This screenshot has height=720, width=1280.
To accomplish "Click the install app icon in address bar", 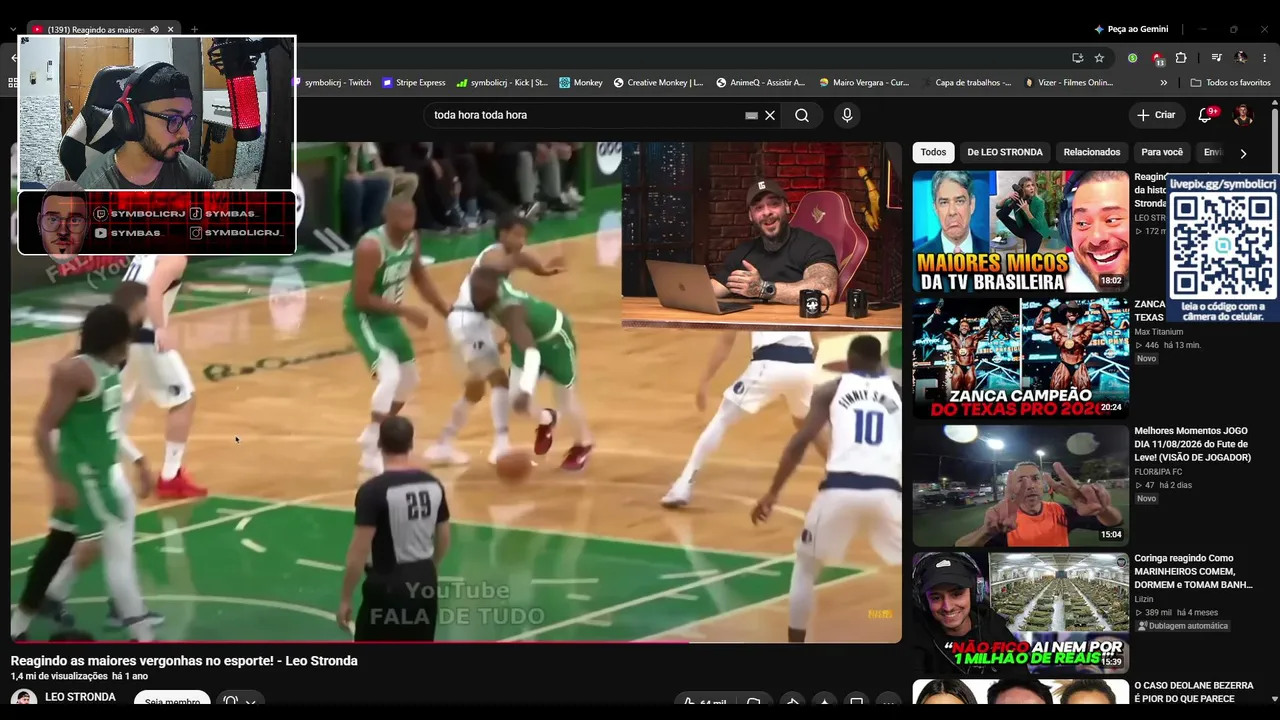I will (x=1077, y=58).
